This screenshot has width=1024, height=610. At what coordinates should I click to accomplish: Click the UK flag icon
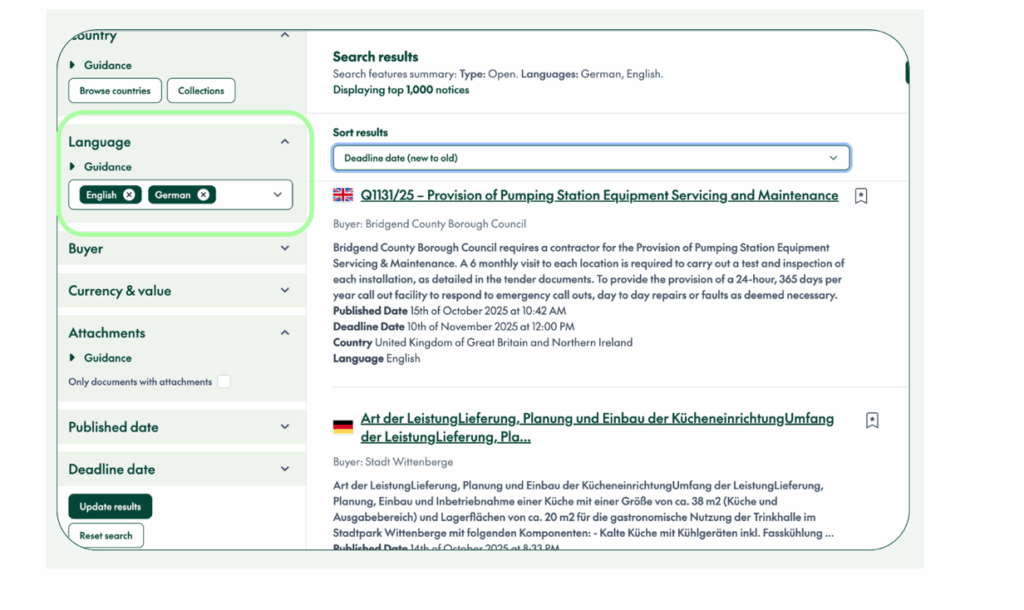[343, 196]
